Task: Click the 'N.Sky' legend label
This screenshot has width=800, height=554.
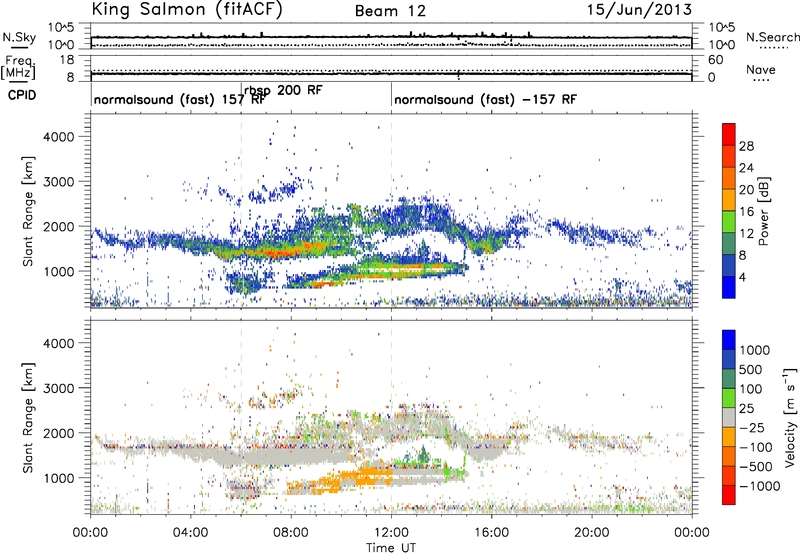Action: coord(19,37)
